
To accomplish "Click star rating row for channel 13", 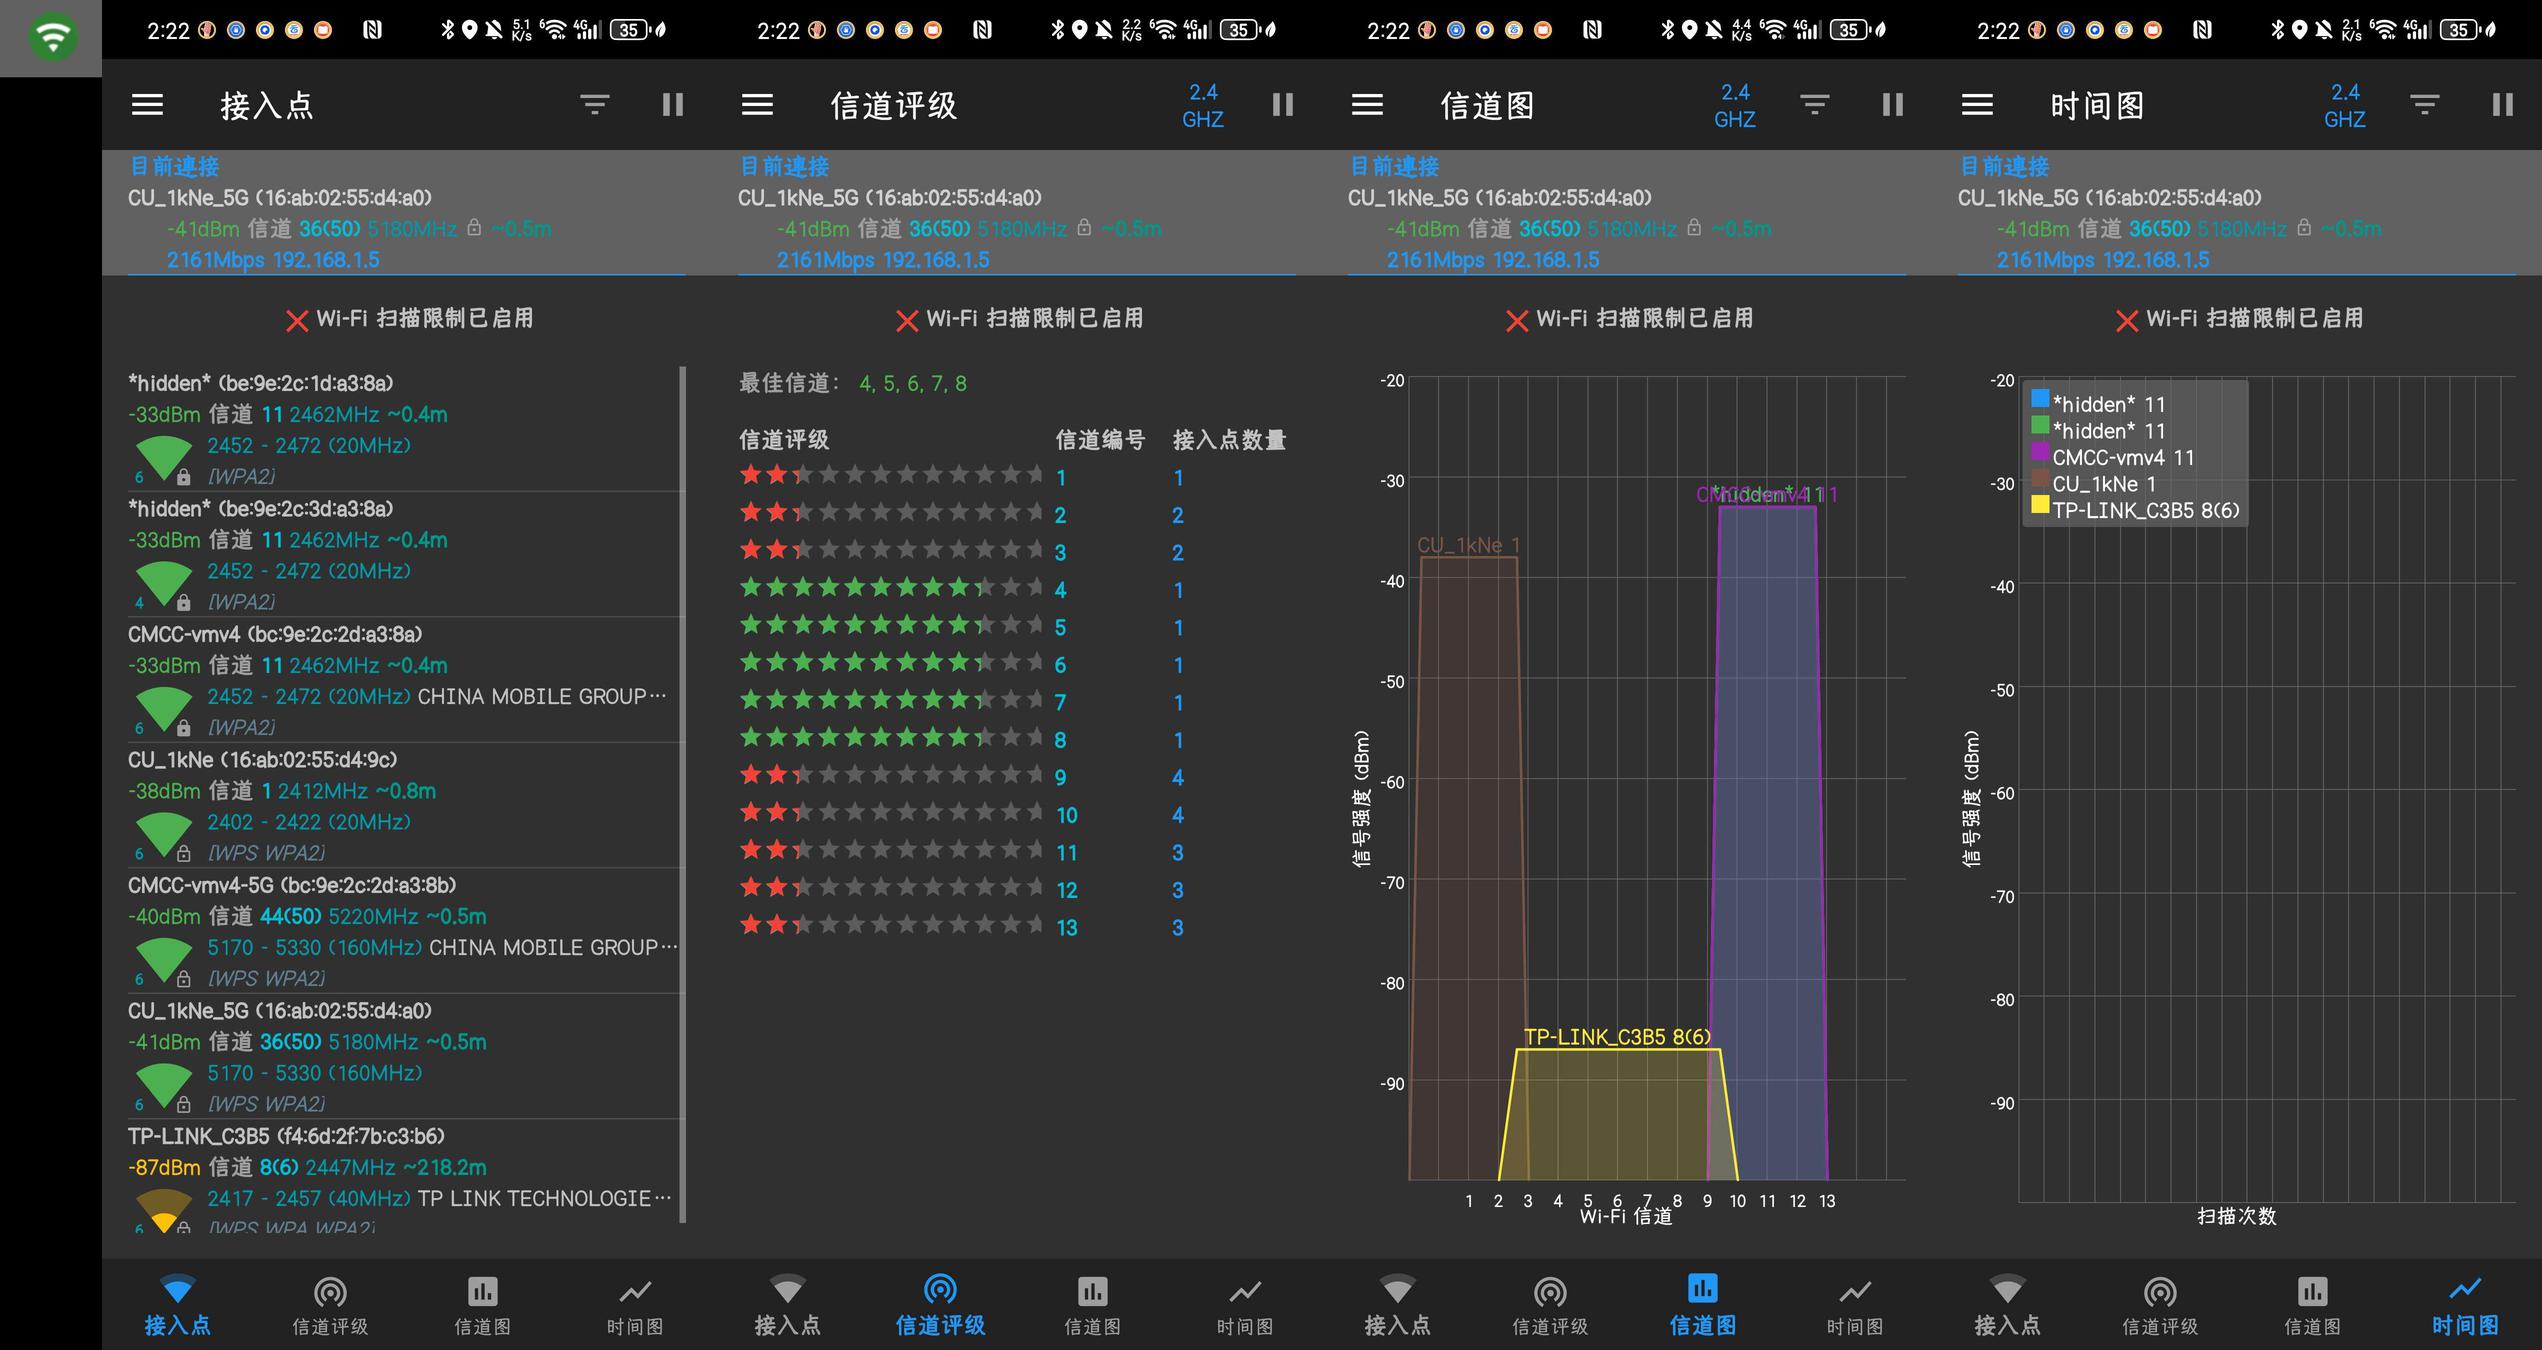I will point(892,926).
